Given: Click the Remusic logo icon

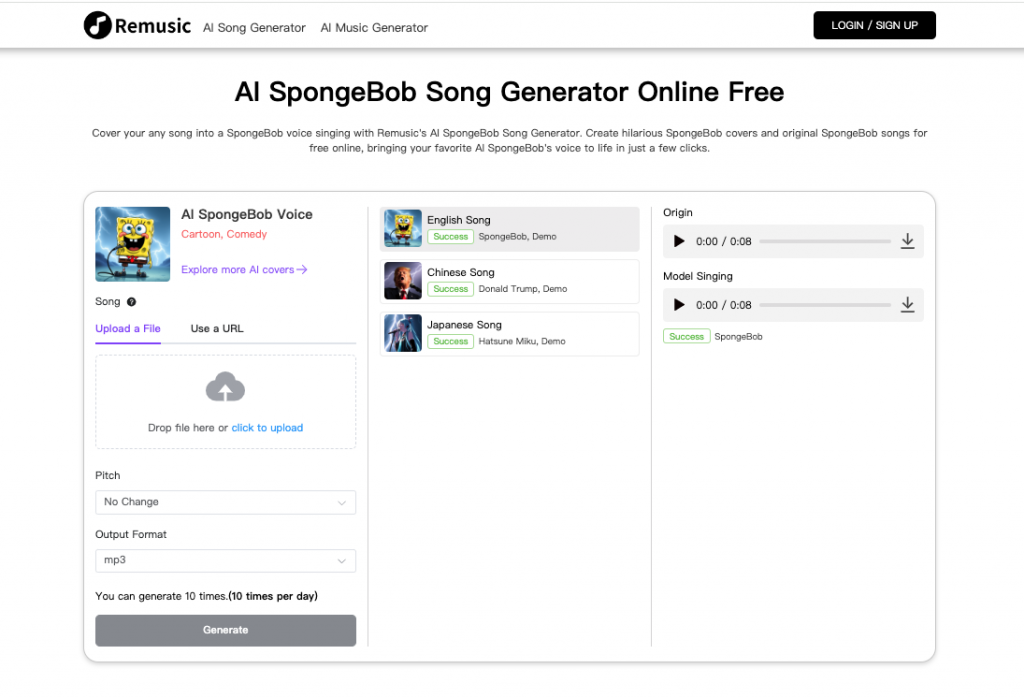Looking at the screenshot, I should [97, 26].
